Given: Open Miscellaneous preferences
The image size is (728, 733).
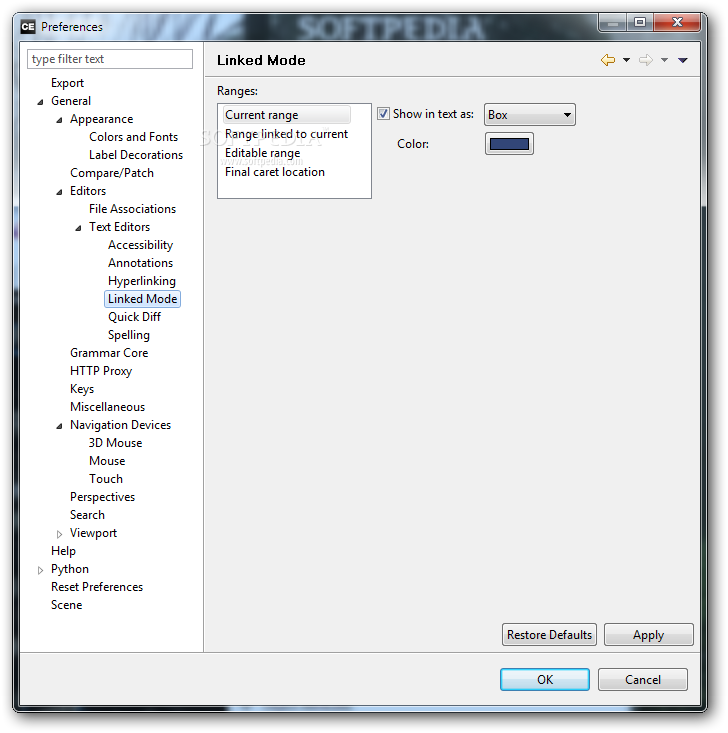Looking at the screenshot, I should click(108, 407).
